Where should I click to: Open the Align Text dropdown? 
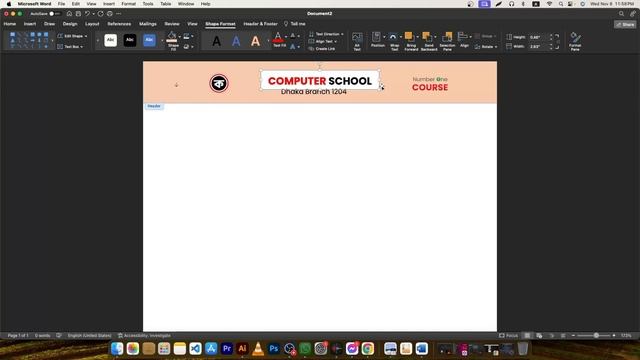pos(323,42)
